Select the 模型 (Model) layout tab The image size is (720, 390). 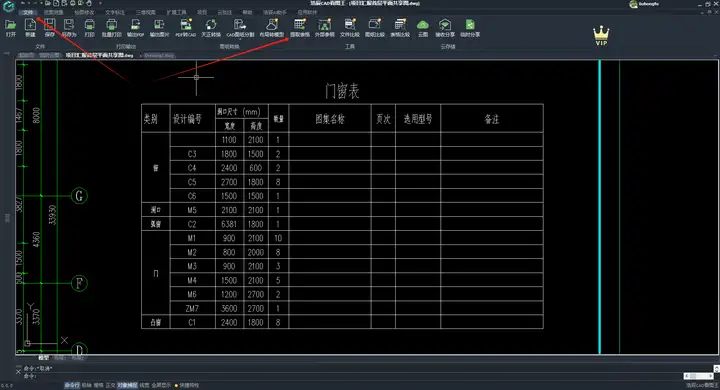point(43,357)
